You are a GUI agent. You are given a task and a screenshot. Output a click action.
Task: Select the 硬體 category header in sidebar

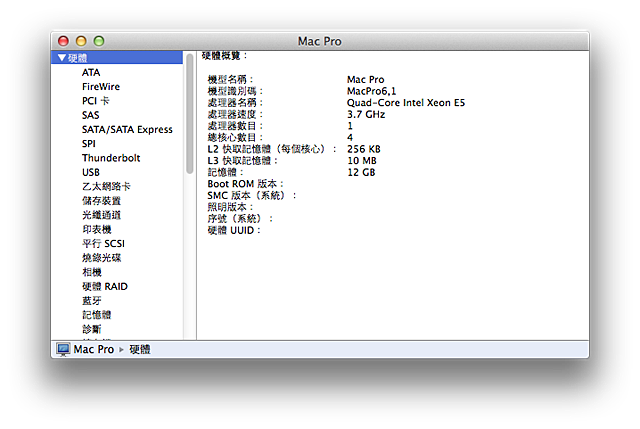point(117,58)
